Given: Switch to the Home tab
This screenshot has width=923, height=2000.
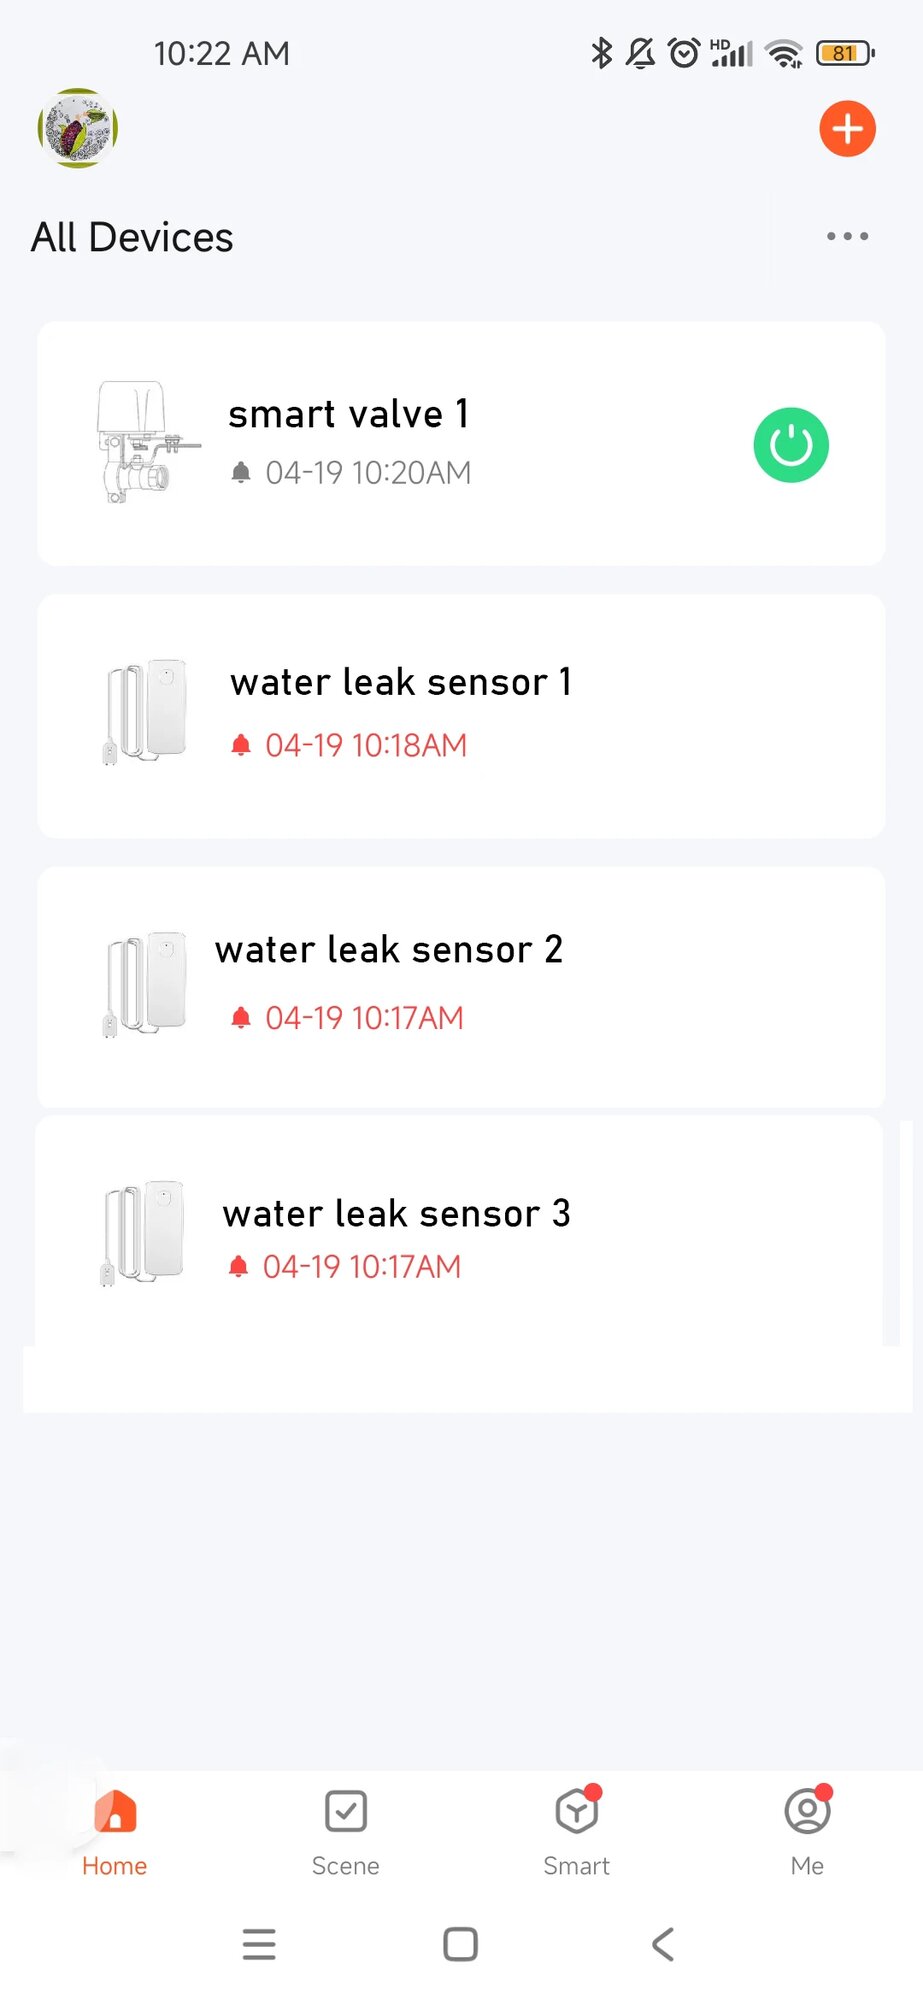Looking at the screenshot, I should [x=115, y=1834].
